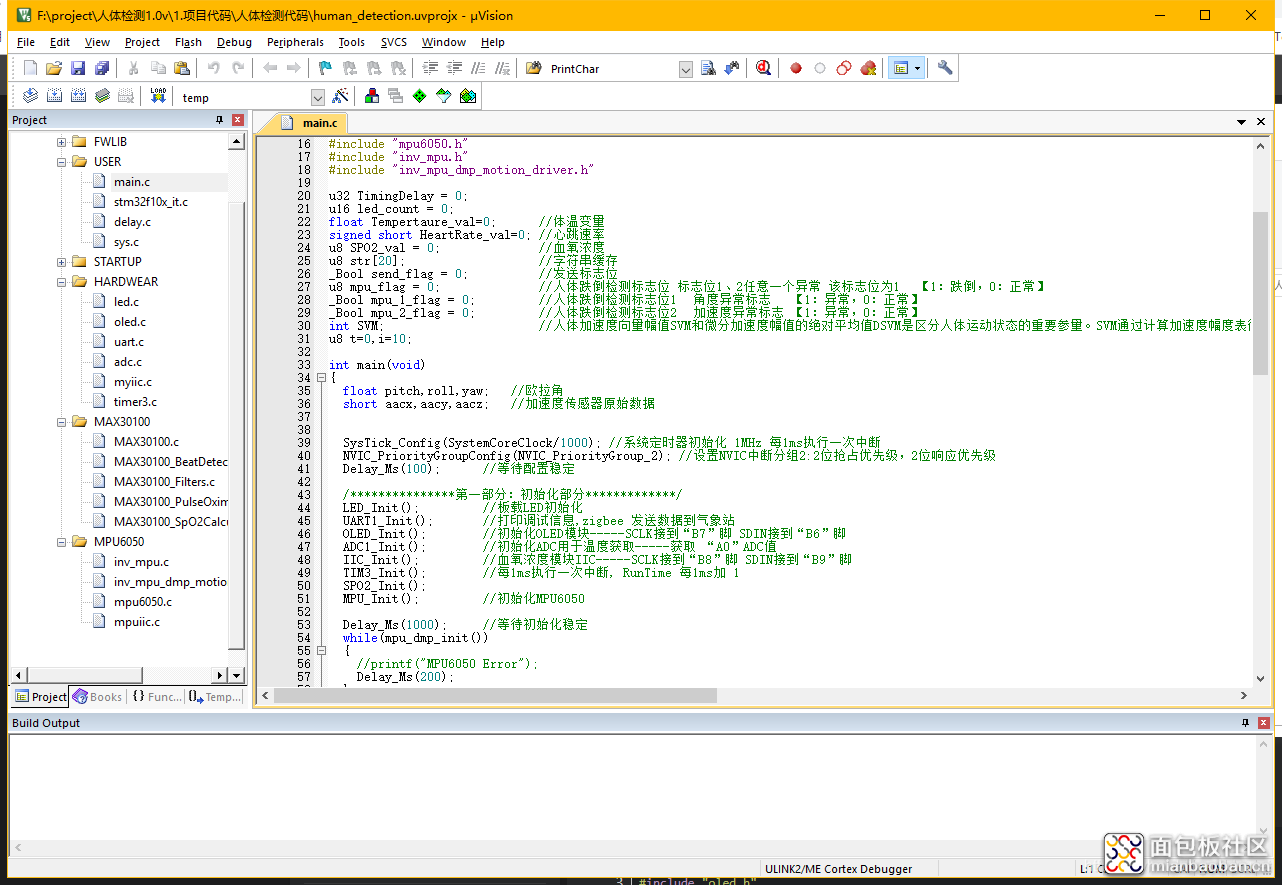Viewport: 1282px width, 885px height.
Task: Open Options for Target magic wand icon
Action: tap(341, 96)
